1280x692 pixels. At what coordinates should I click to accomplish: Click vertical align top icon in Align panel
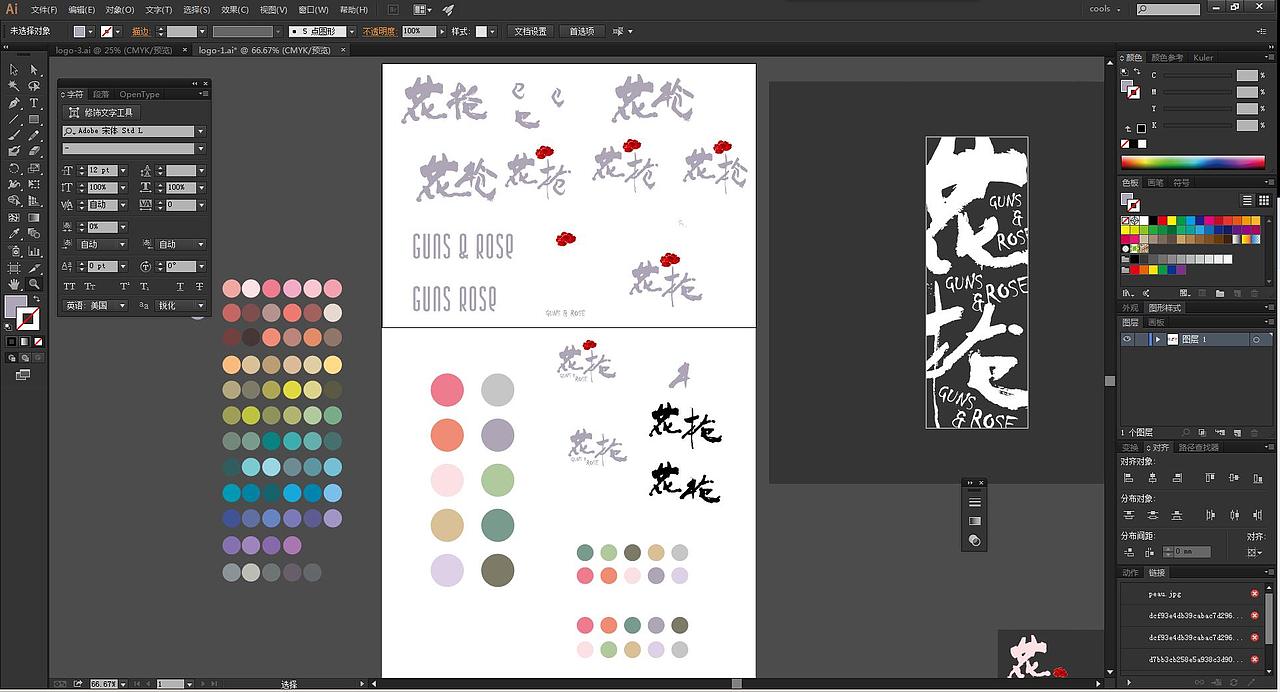coord(1211,479)
